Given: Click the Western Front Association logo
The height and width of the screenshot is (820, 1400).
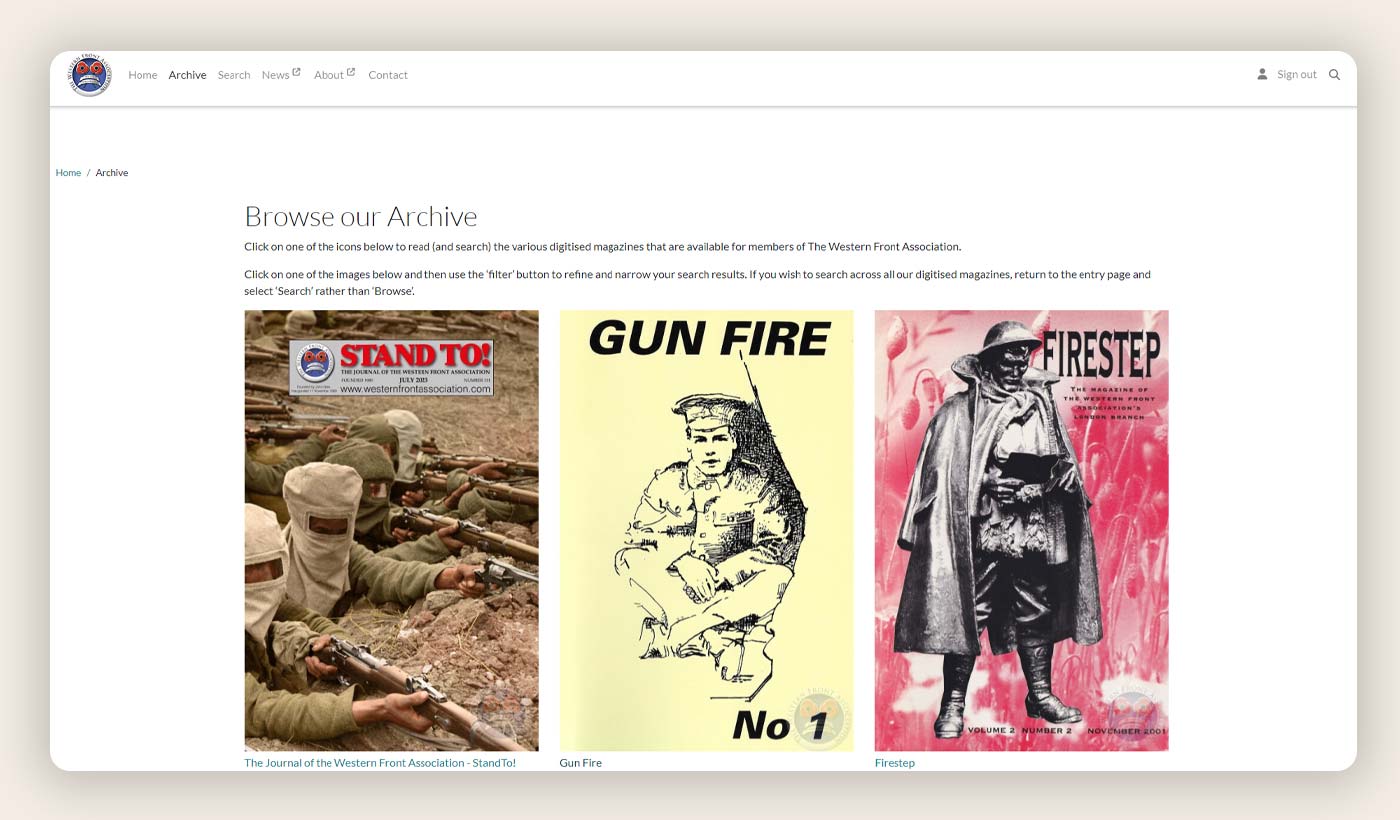Looking at the screenshot, I should 90,75.
